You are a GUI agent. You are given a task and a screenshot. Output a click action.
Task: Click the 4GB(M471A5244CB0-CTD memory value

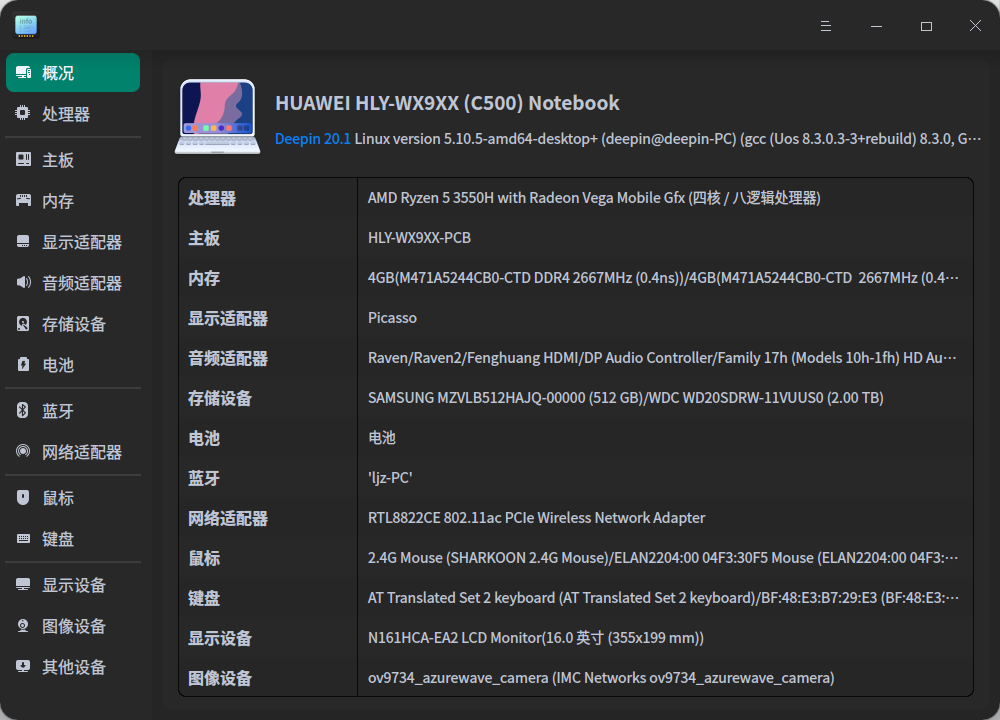point(663,278)
